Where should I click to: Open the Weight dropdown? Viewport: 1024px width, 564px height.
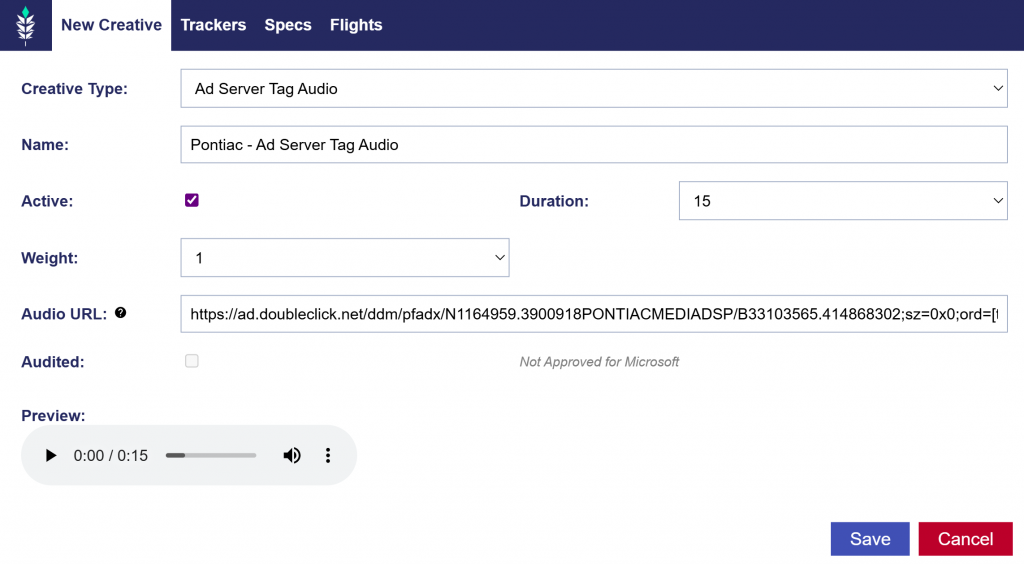click(345, 258)
